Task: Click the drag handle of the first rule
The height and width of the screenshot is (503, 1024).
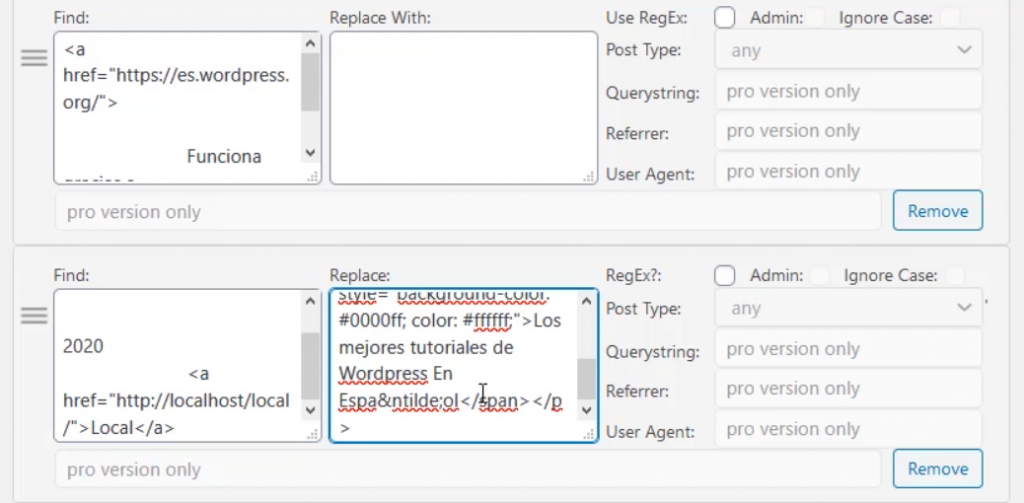Action: pos(34,58)
